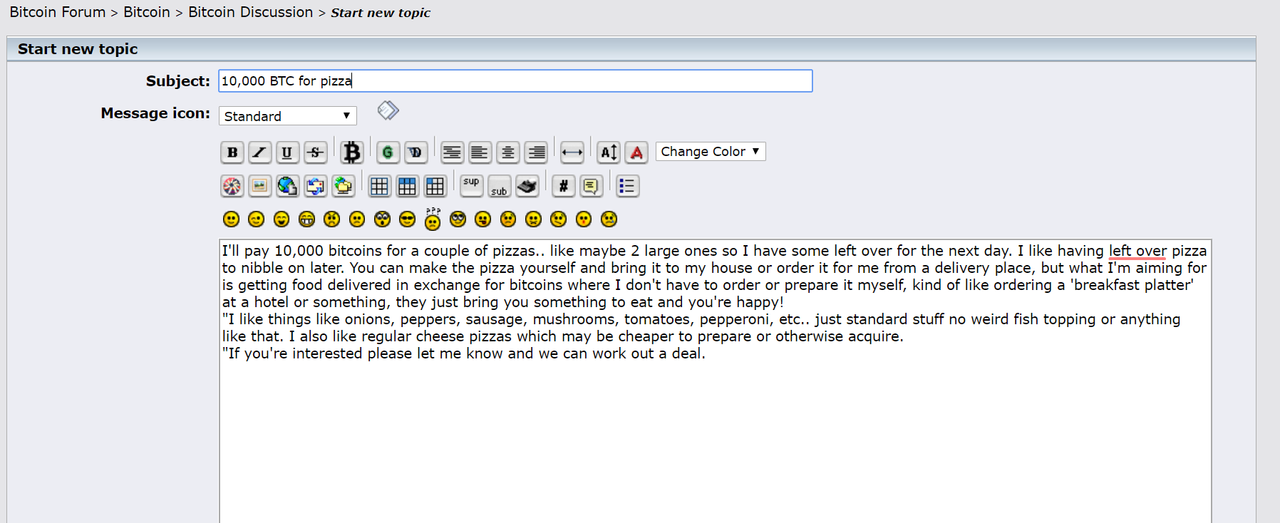Click the underlined 'left over' words
Image resolution: width=1280 pixels, height=523 pixels.
[x=1137, y=251]
